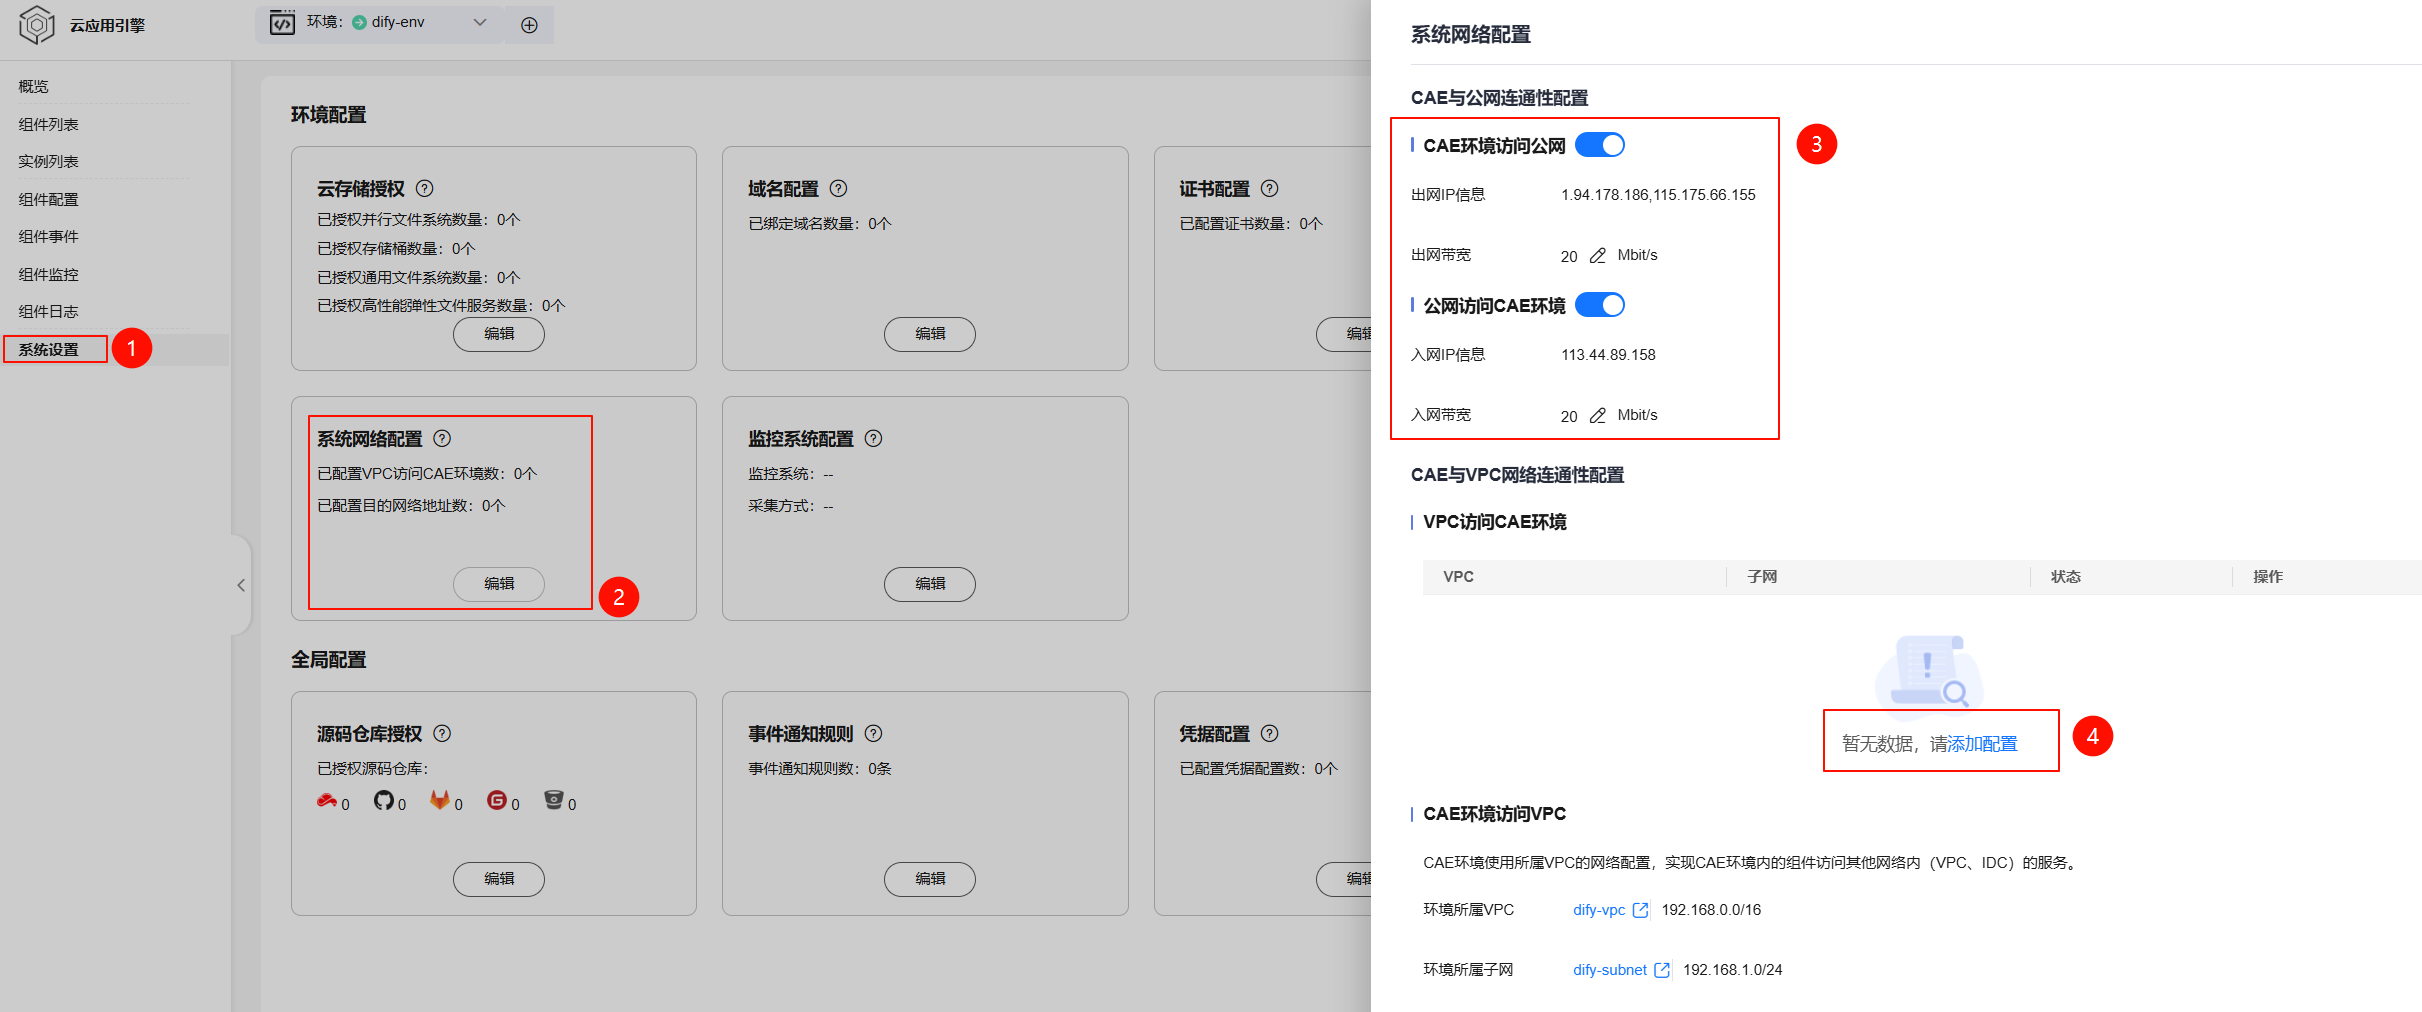This screenshot has width=2422, height=1012.
Task: Collapse the sidebar with the arrow handle
Action: point(241,585)
